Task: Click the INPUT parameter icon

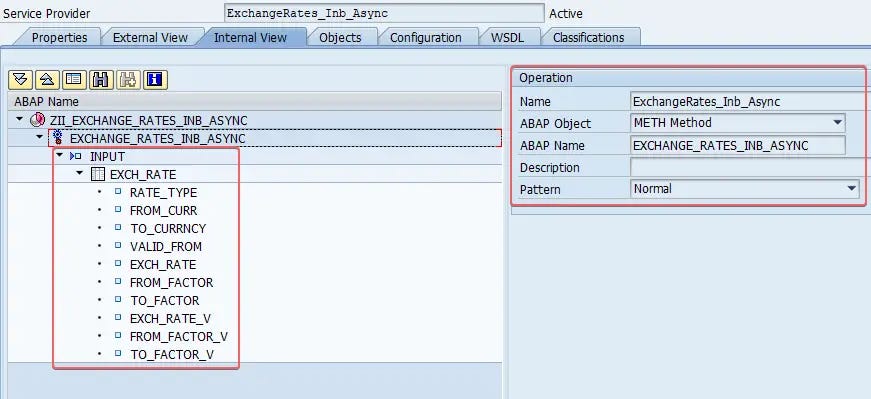Action: [76, 157]
